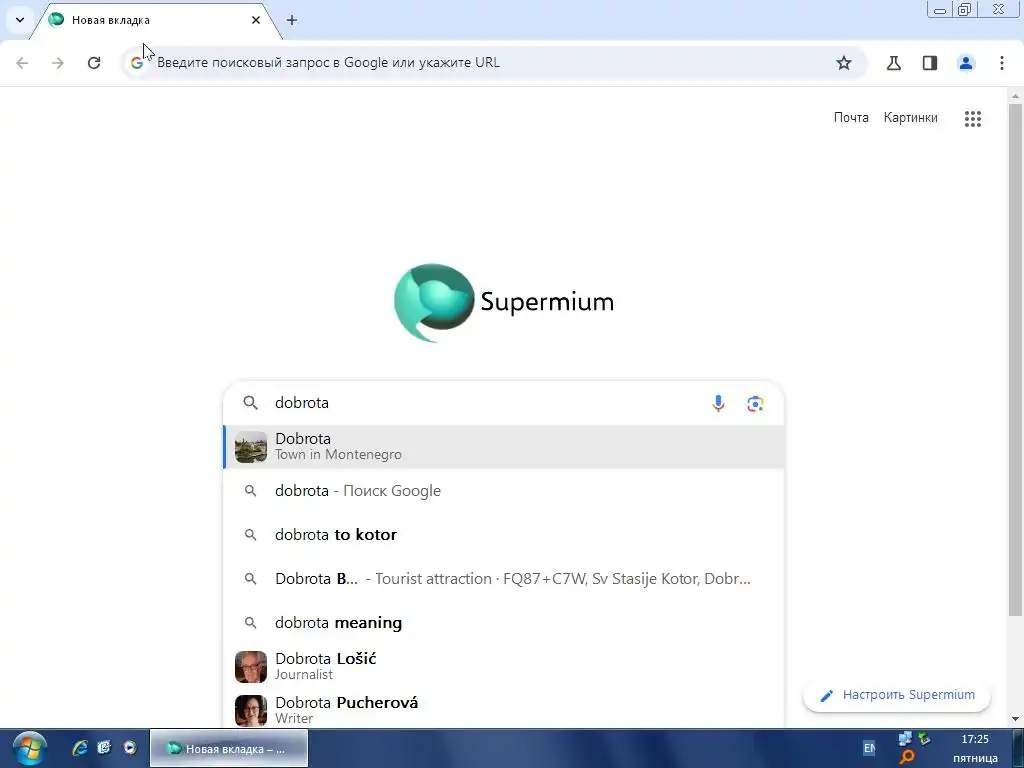Start voice search with microphone icon
The image size is (1024, 768).
718,404
